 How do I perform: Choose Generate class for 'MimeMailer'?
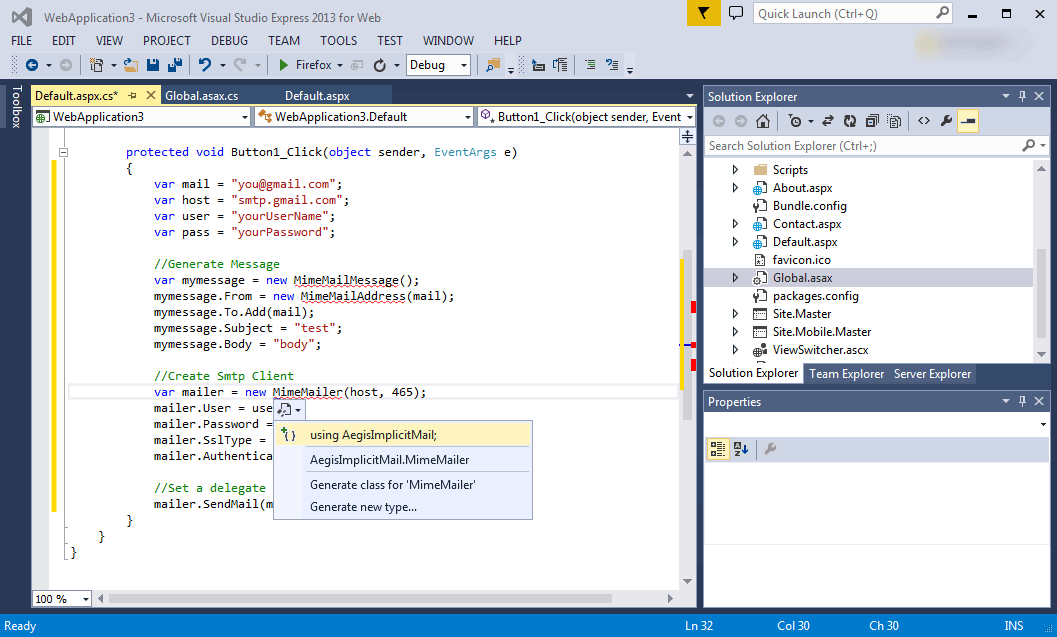tap(403, 485)
